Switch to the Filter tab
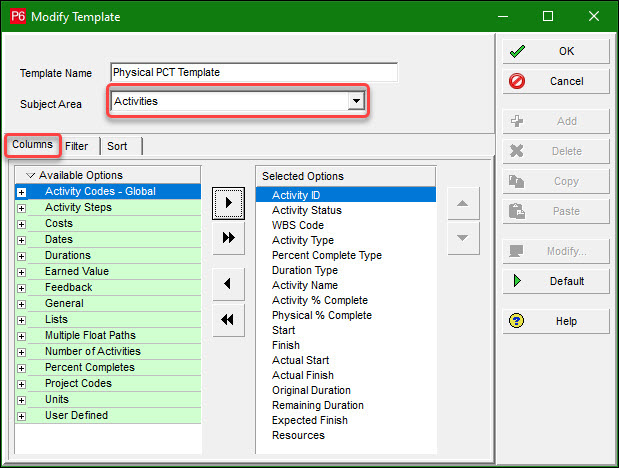Screen dimensions: 619x468 (x=77, y=146)
